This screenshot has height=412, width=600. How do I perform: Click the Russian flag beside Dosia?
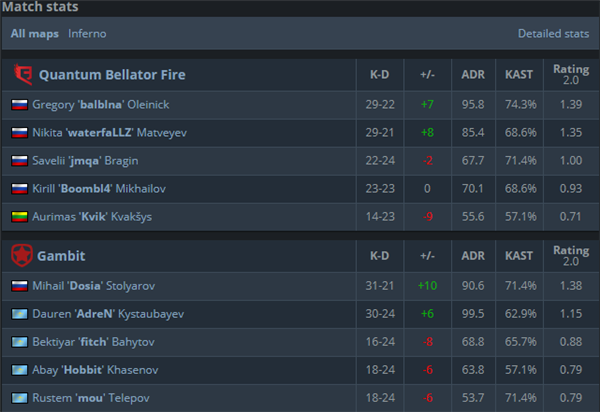20,286
